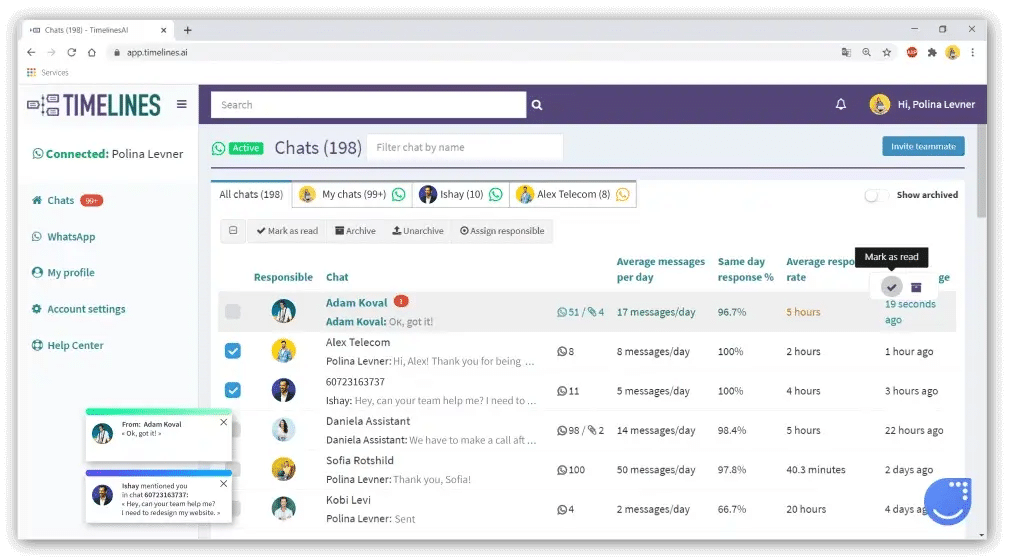Viewport: 1024px width, 559px height.
Task: Click the Filter chat by name field
Action: (x=464, y=147)
